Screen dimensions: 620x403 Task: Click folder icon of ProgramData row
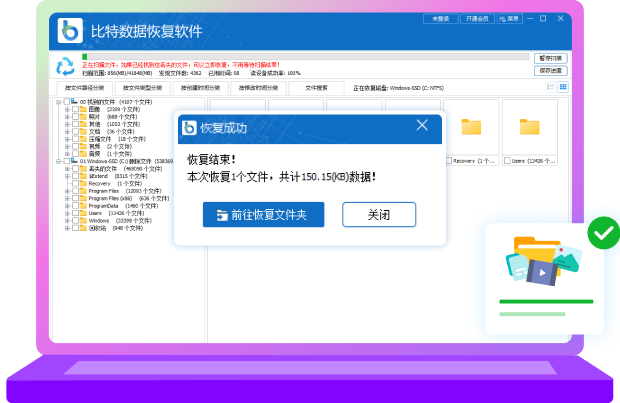click(x=83, y=206)
